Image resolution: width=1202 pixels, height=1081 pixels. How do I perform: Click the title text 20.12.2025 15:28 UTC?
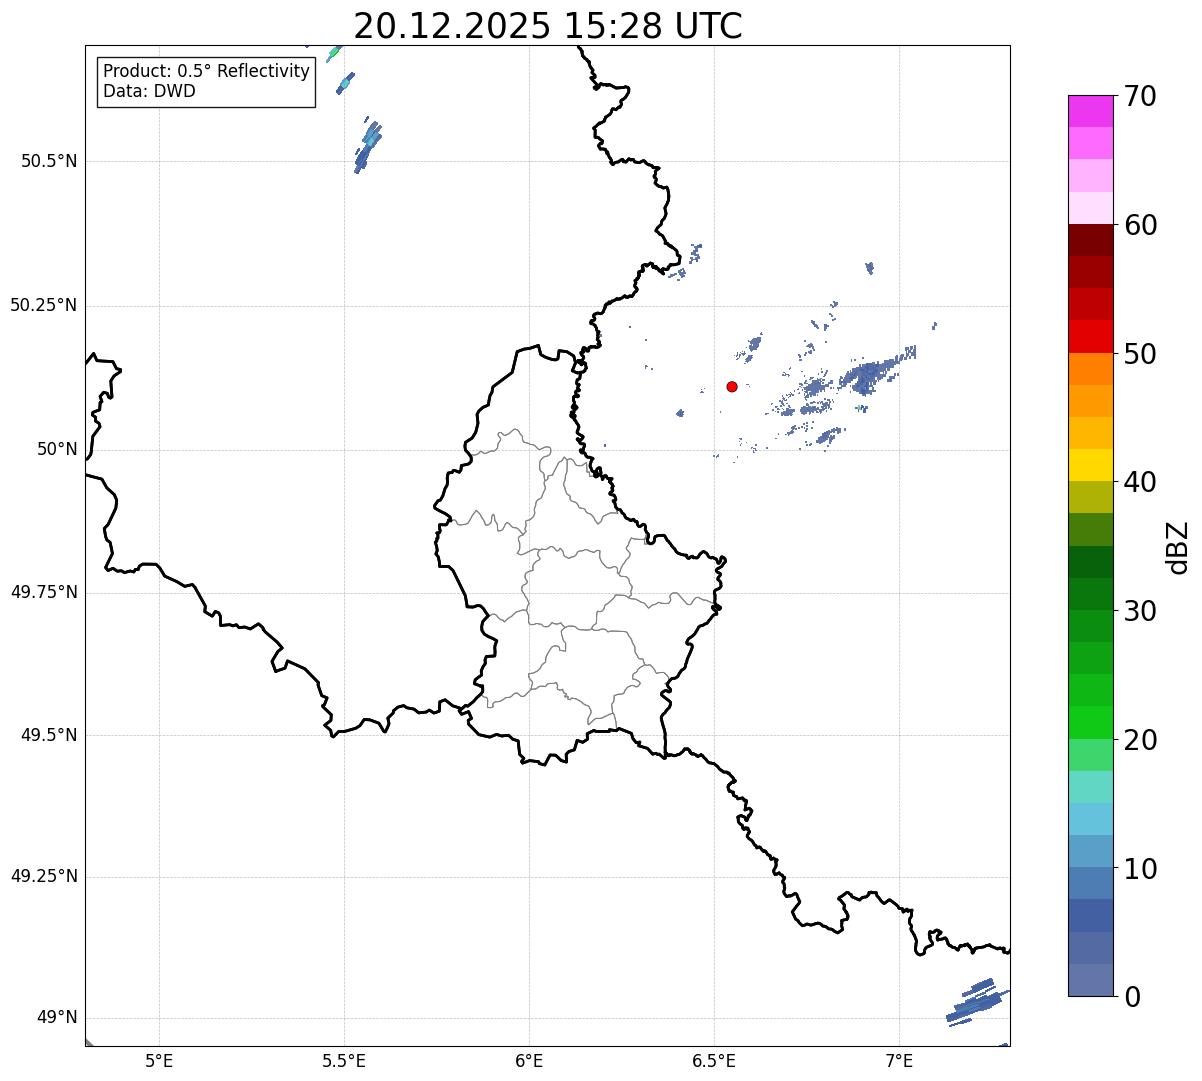[x=548, y=26]
